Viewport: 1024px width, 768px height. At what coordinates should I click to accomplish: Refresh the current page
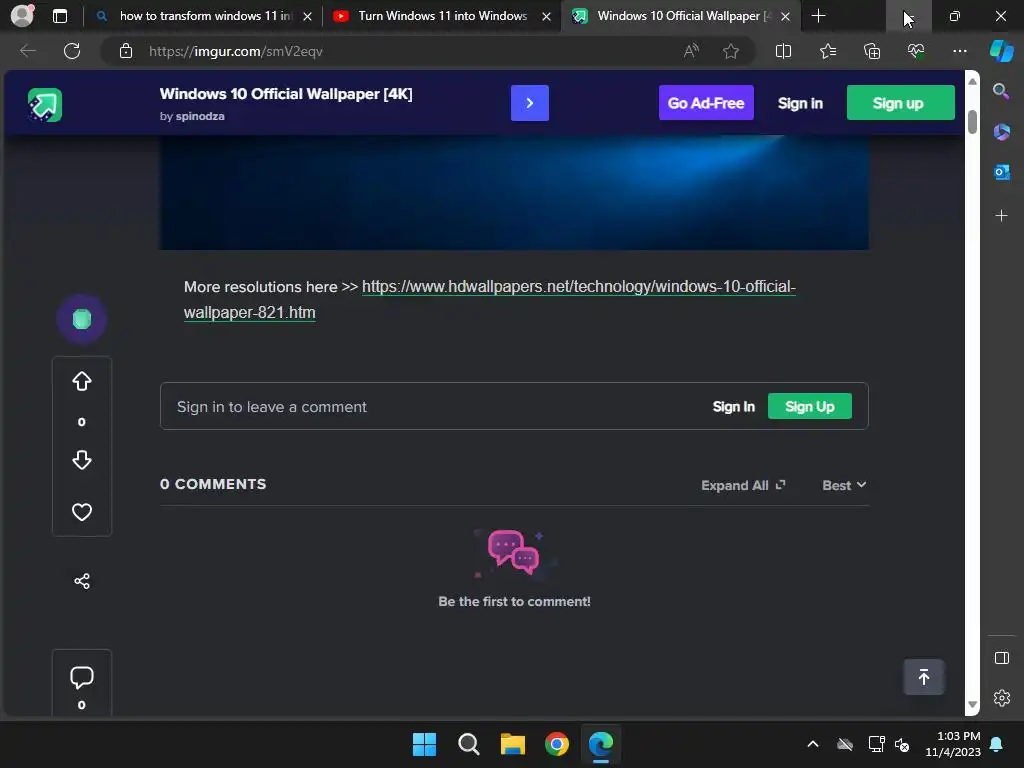pyautogui.click(x=72, y=51)
